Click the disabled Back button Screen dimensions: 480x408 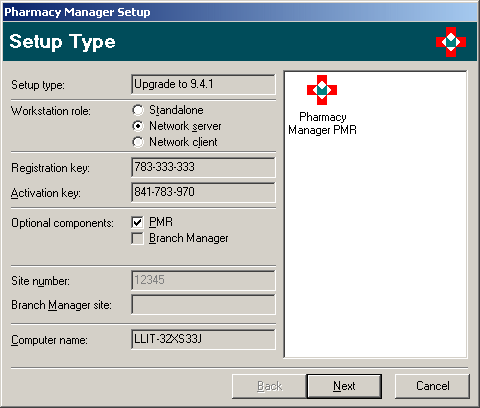269,386
